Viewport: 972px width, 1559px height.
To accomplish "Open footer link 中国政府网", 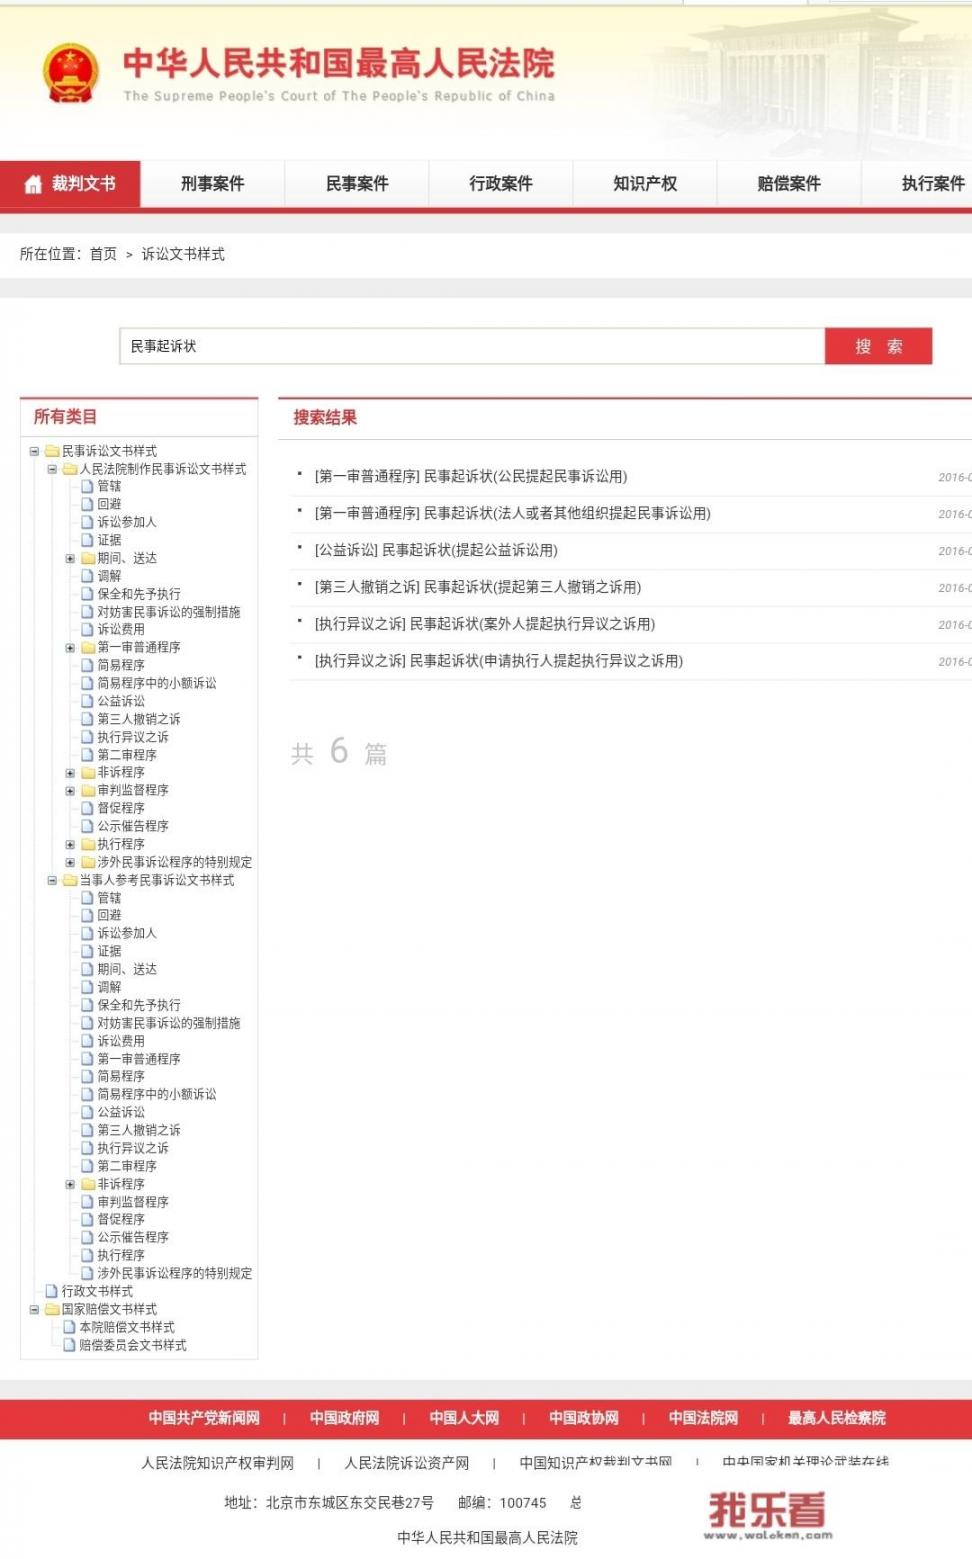I will click(x=345, y=1418).
